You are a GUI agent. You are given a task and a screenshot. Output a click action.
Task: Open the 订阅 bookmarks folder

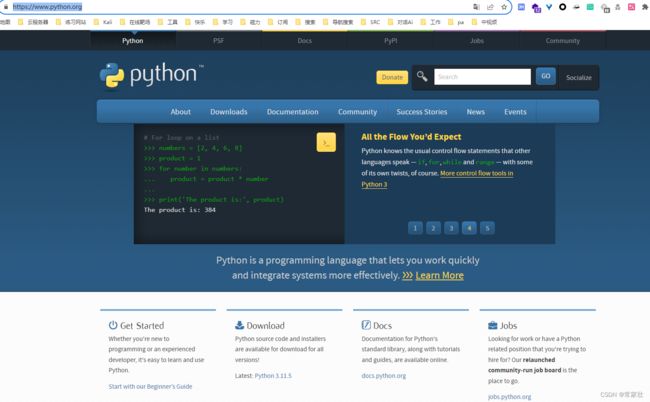click(278, 22)
